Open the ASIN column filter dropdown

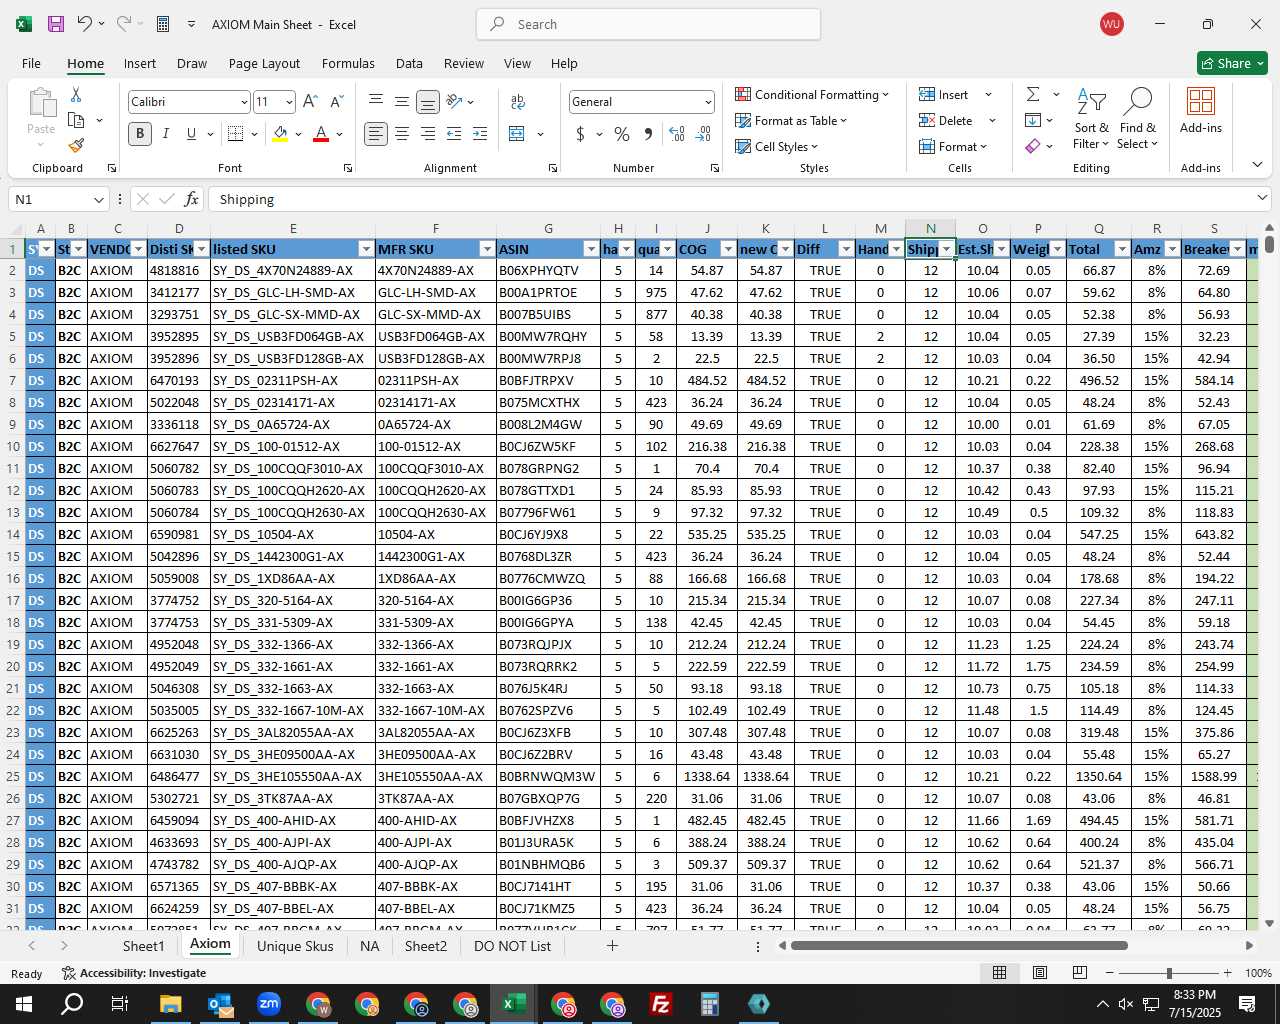point(590,249)
